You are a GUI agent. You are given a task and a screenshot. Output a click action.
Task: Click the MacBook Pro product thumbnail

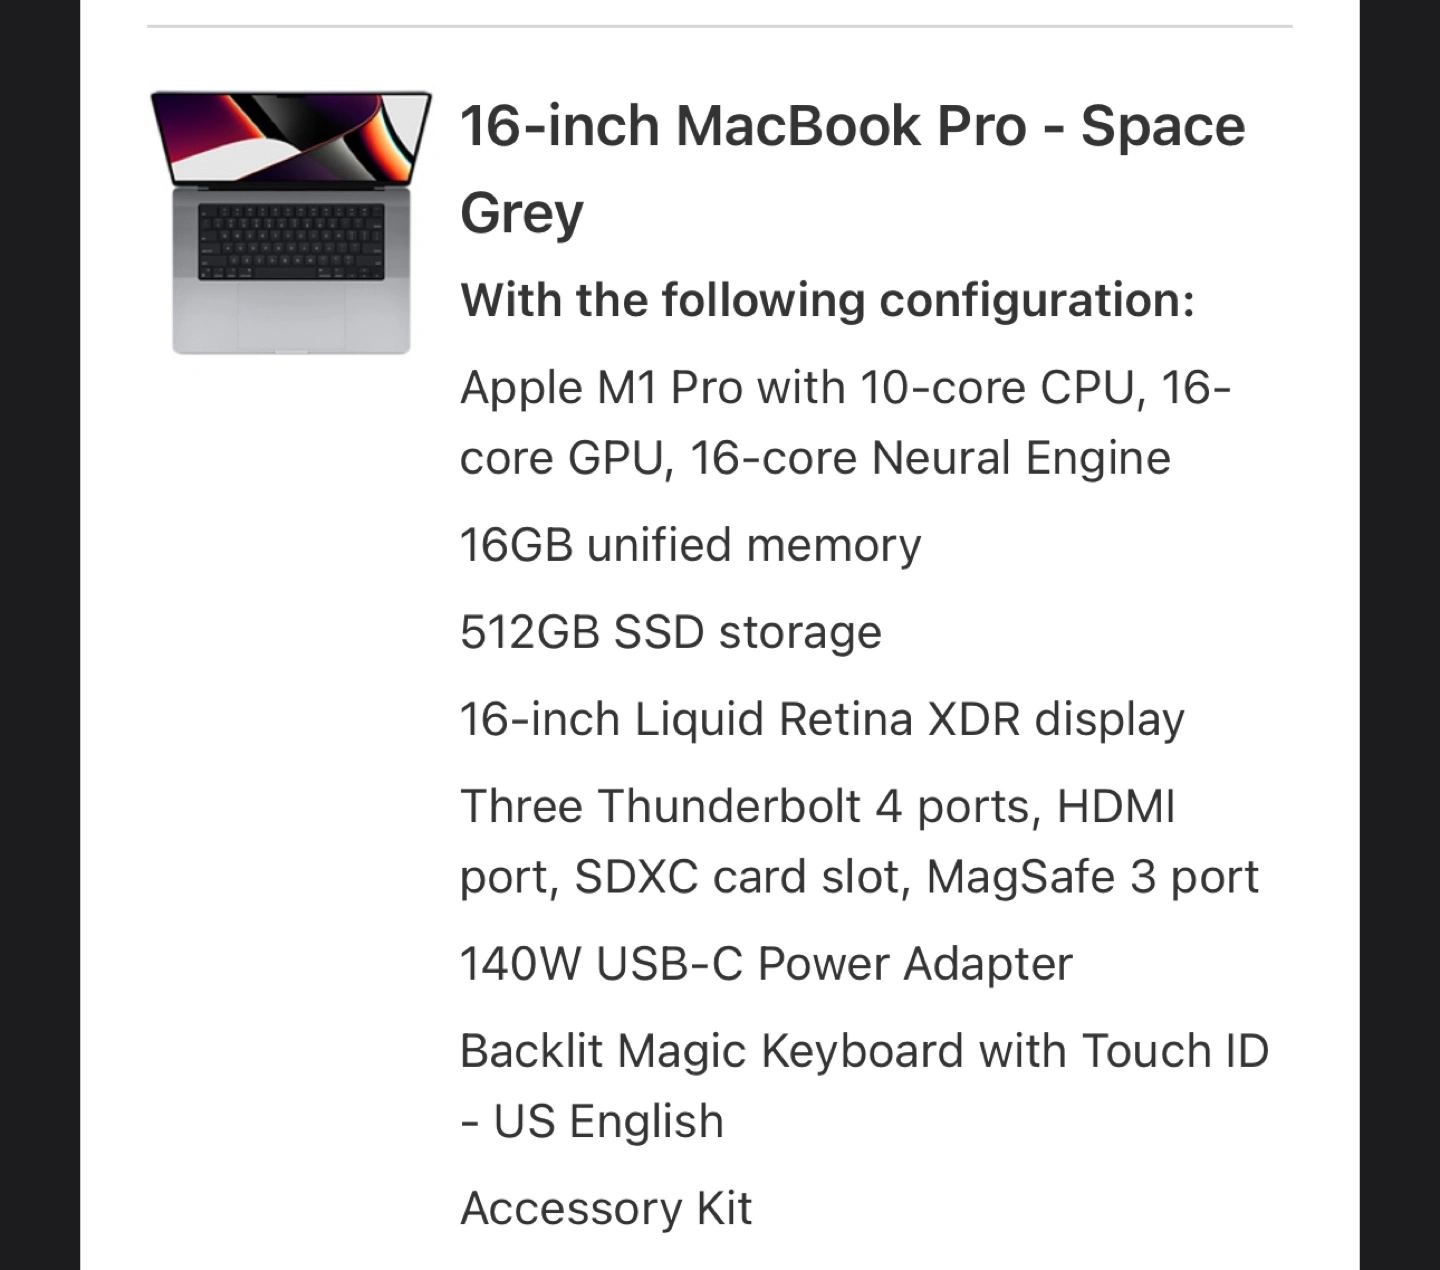coord(290,222)
